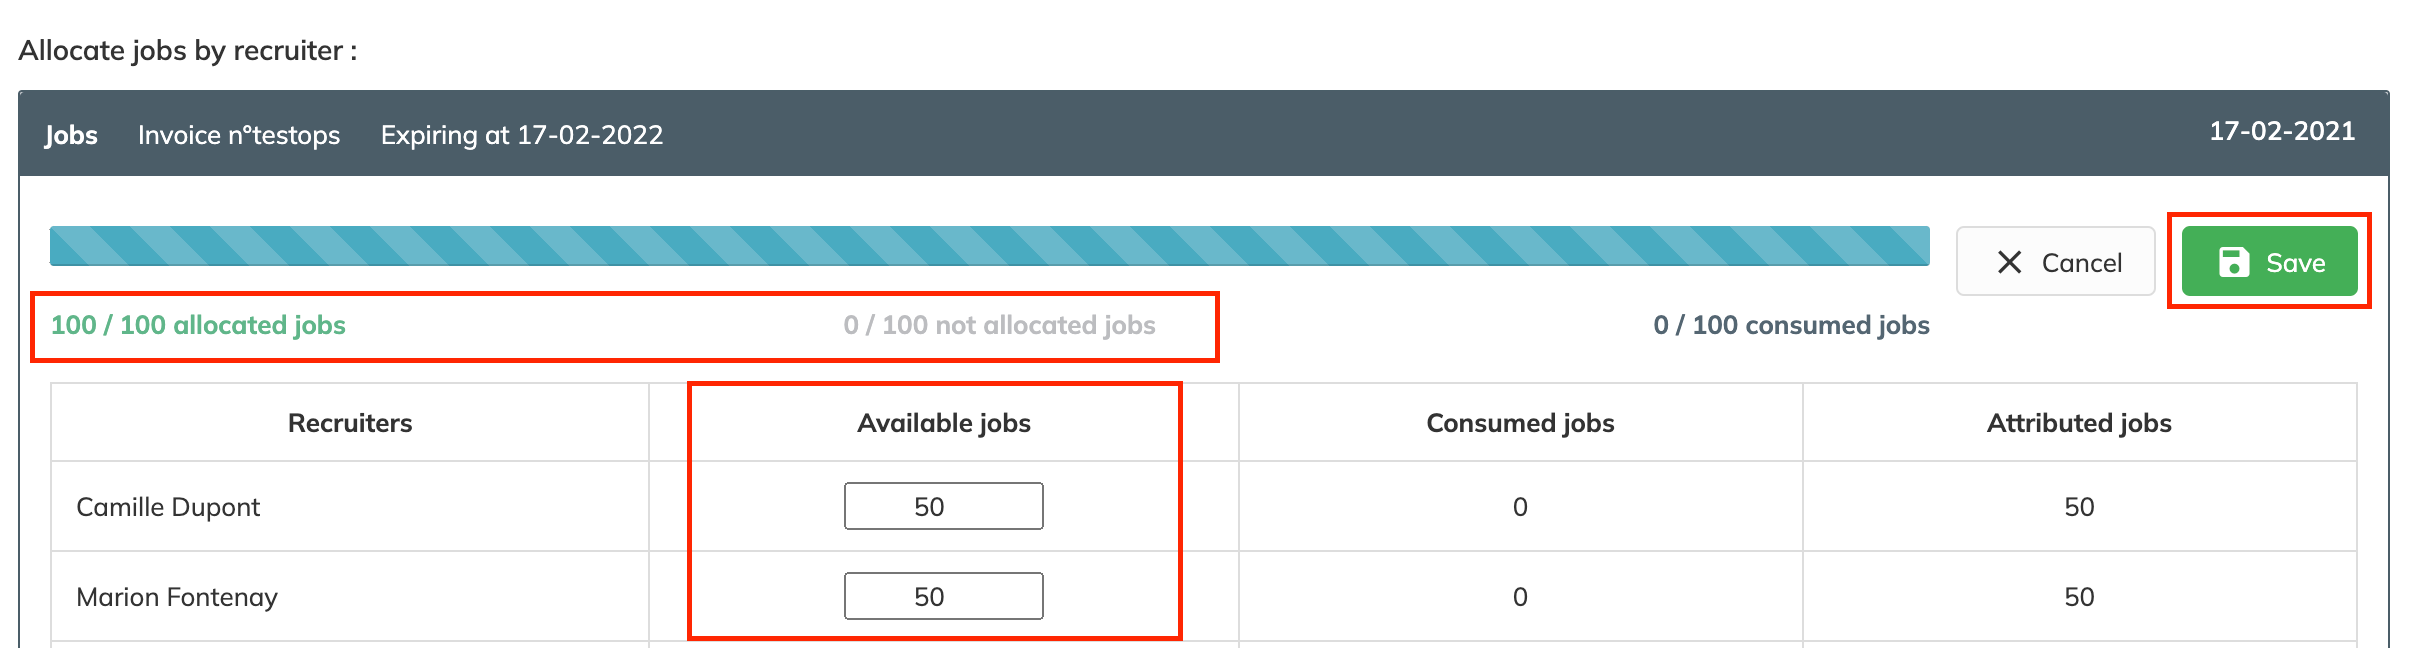Select the Marion Fontenay recruiter row
This screenshot has height=648, width=2412.
point(177,597)
